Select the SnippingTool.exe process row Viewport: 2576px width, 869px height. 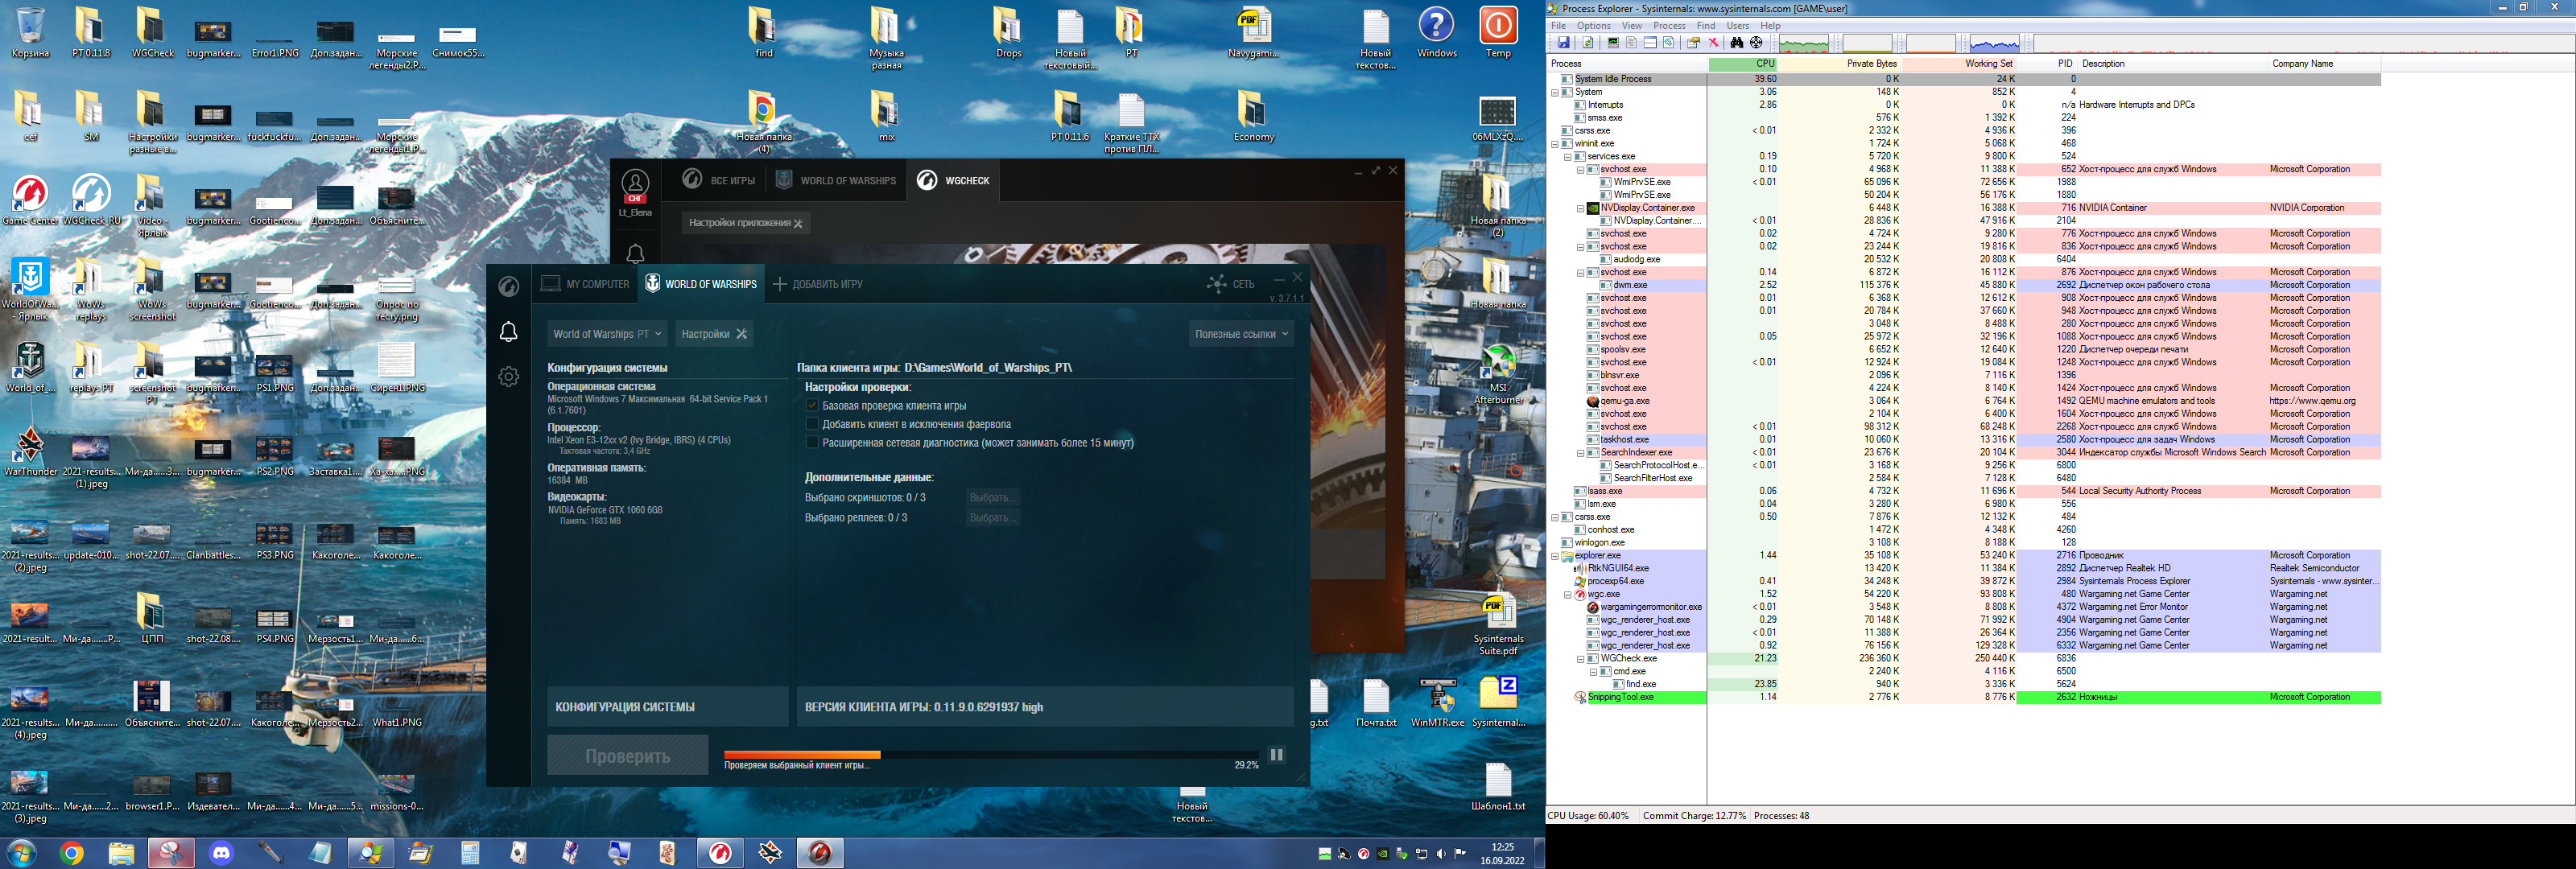click(x=1964, y=698)
